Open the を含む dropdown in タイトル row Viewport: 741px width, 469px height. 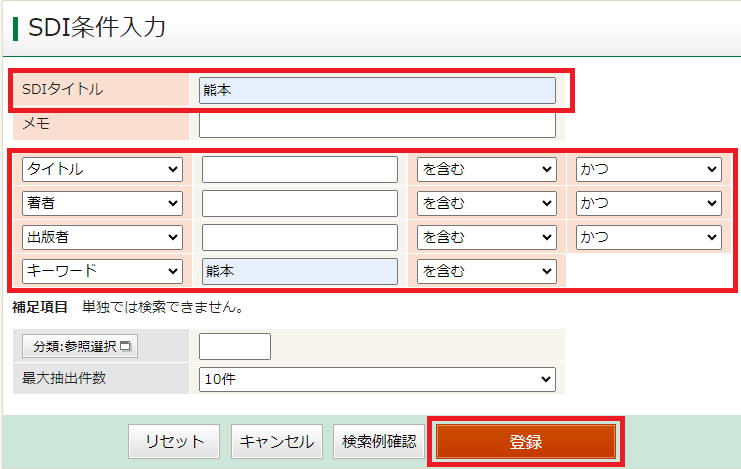click(x=486, y=169)
